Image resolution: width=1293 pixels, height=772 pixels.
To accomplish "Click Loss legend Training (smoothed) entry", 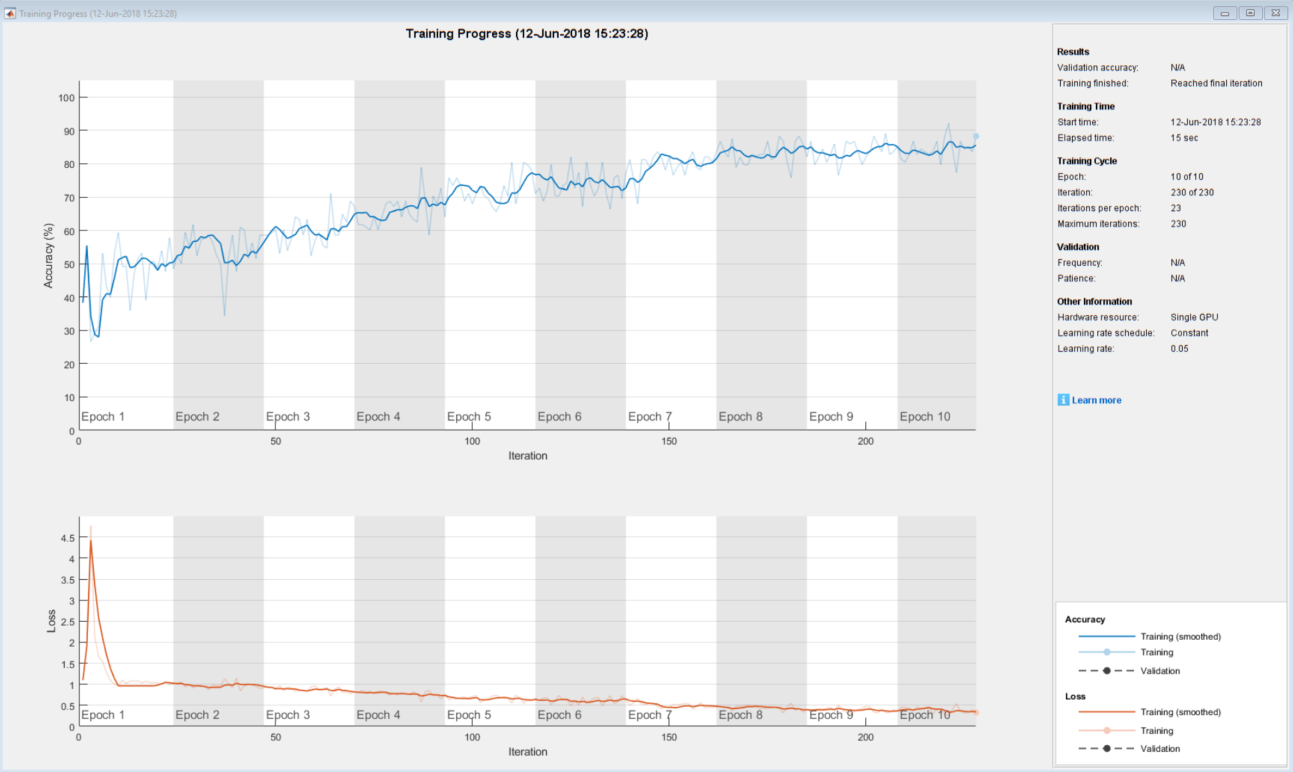I will [x=1150, y=712].
